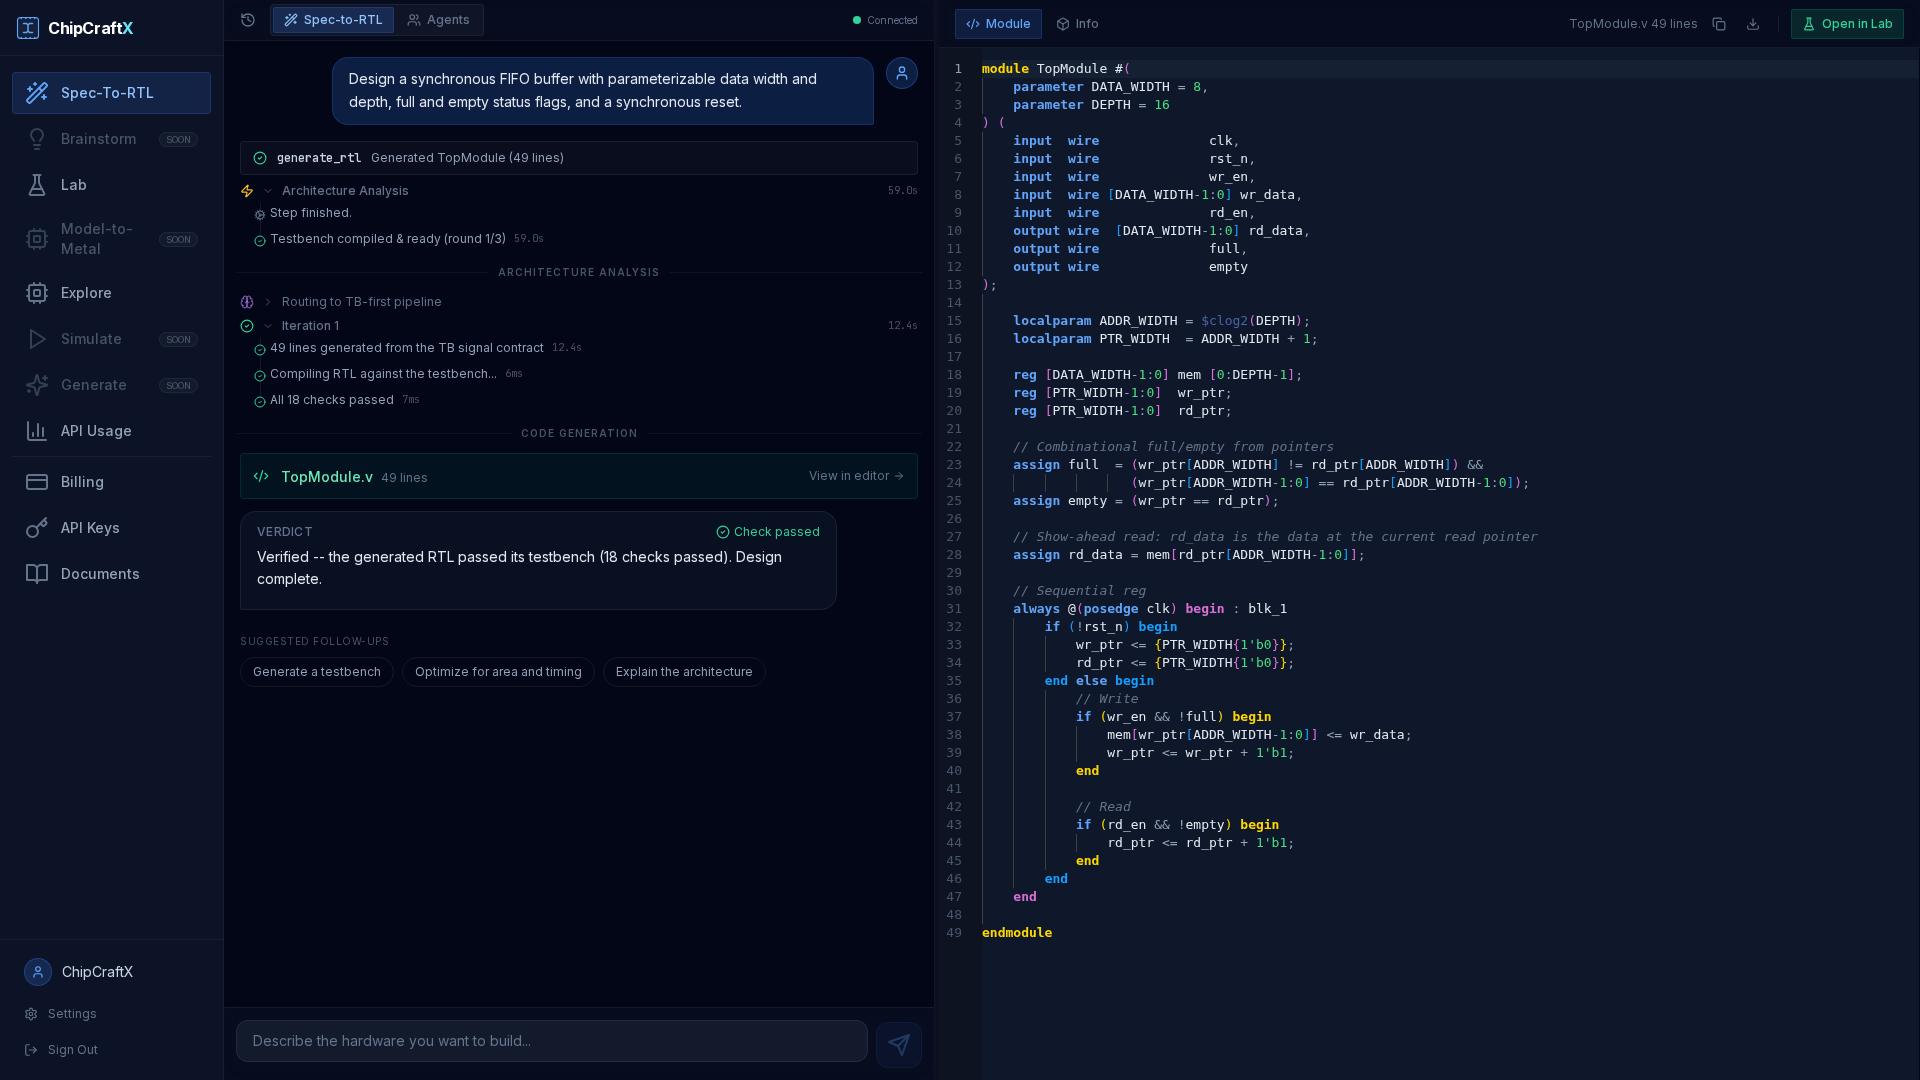Viewport: 1920px width, 1080px height.
Task: Choose Generate a testbench follow-up
Action: 317,672
